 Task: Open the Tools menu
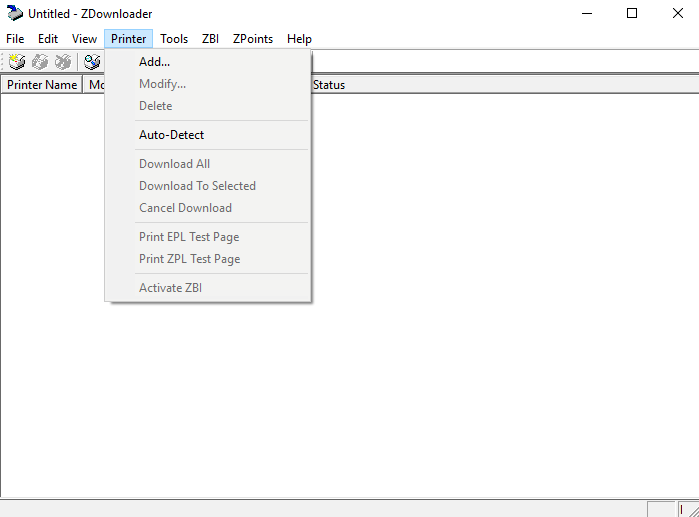point(174,39)
